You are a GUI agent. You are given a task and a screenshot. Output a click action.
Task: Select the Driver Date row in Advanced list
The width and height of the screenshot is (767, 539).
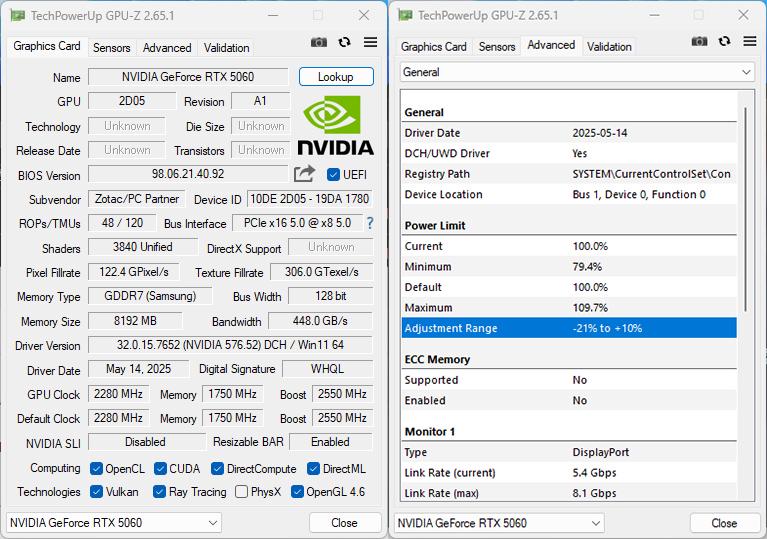(569, 133)
